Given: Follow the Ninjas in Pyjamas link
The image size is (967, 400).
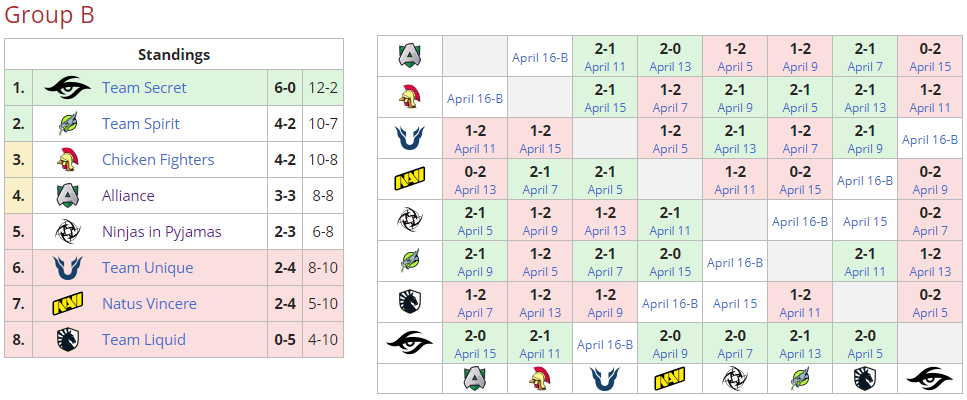Looking at the screenshot, I should tap(162, 232).
